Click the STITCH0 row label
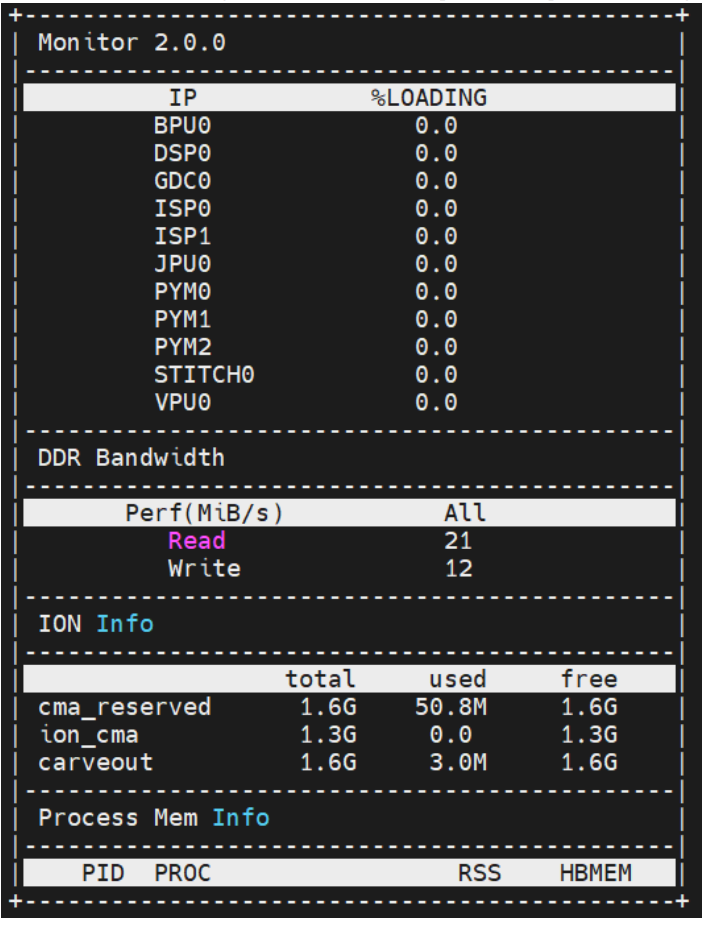Image resolution: width=706 pixels, height=925 pixels. pos(204,375)
